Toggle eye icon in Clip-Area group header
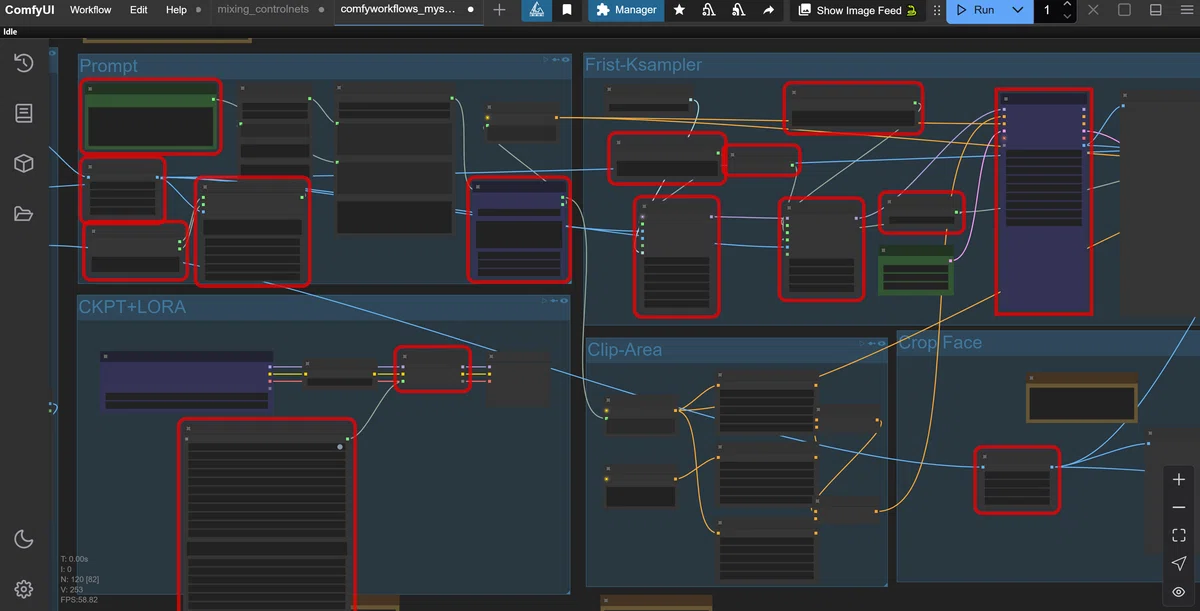Screen dimensions: 1200x611 click(881, 343)
